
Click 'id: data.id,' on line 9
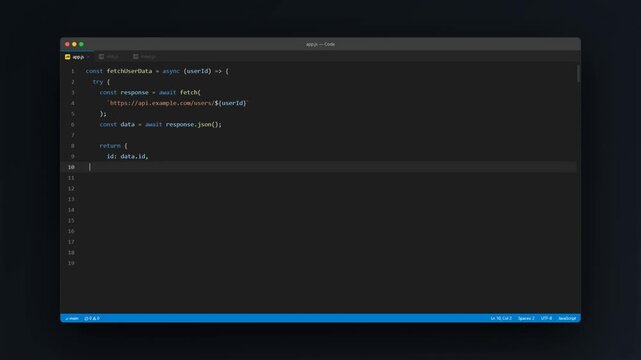[x=128, y=156]
